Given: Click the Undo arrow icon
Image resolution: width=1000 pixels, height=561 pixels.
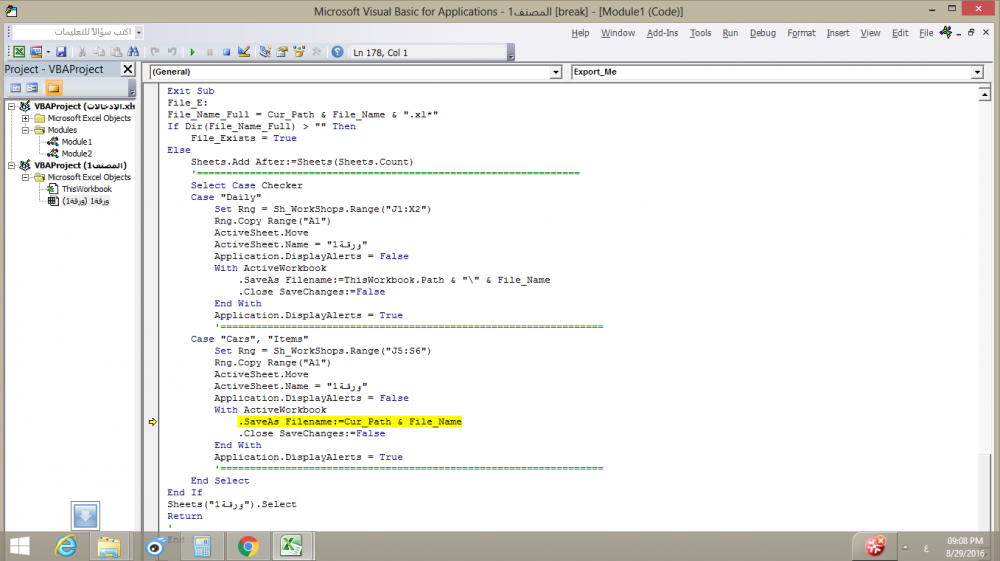Looking at the screenshot, I should tap(155, 52).
